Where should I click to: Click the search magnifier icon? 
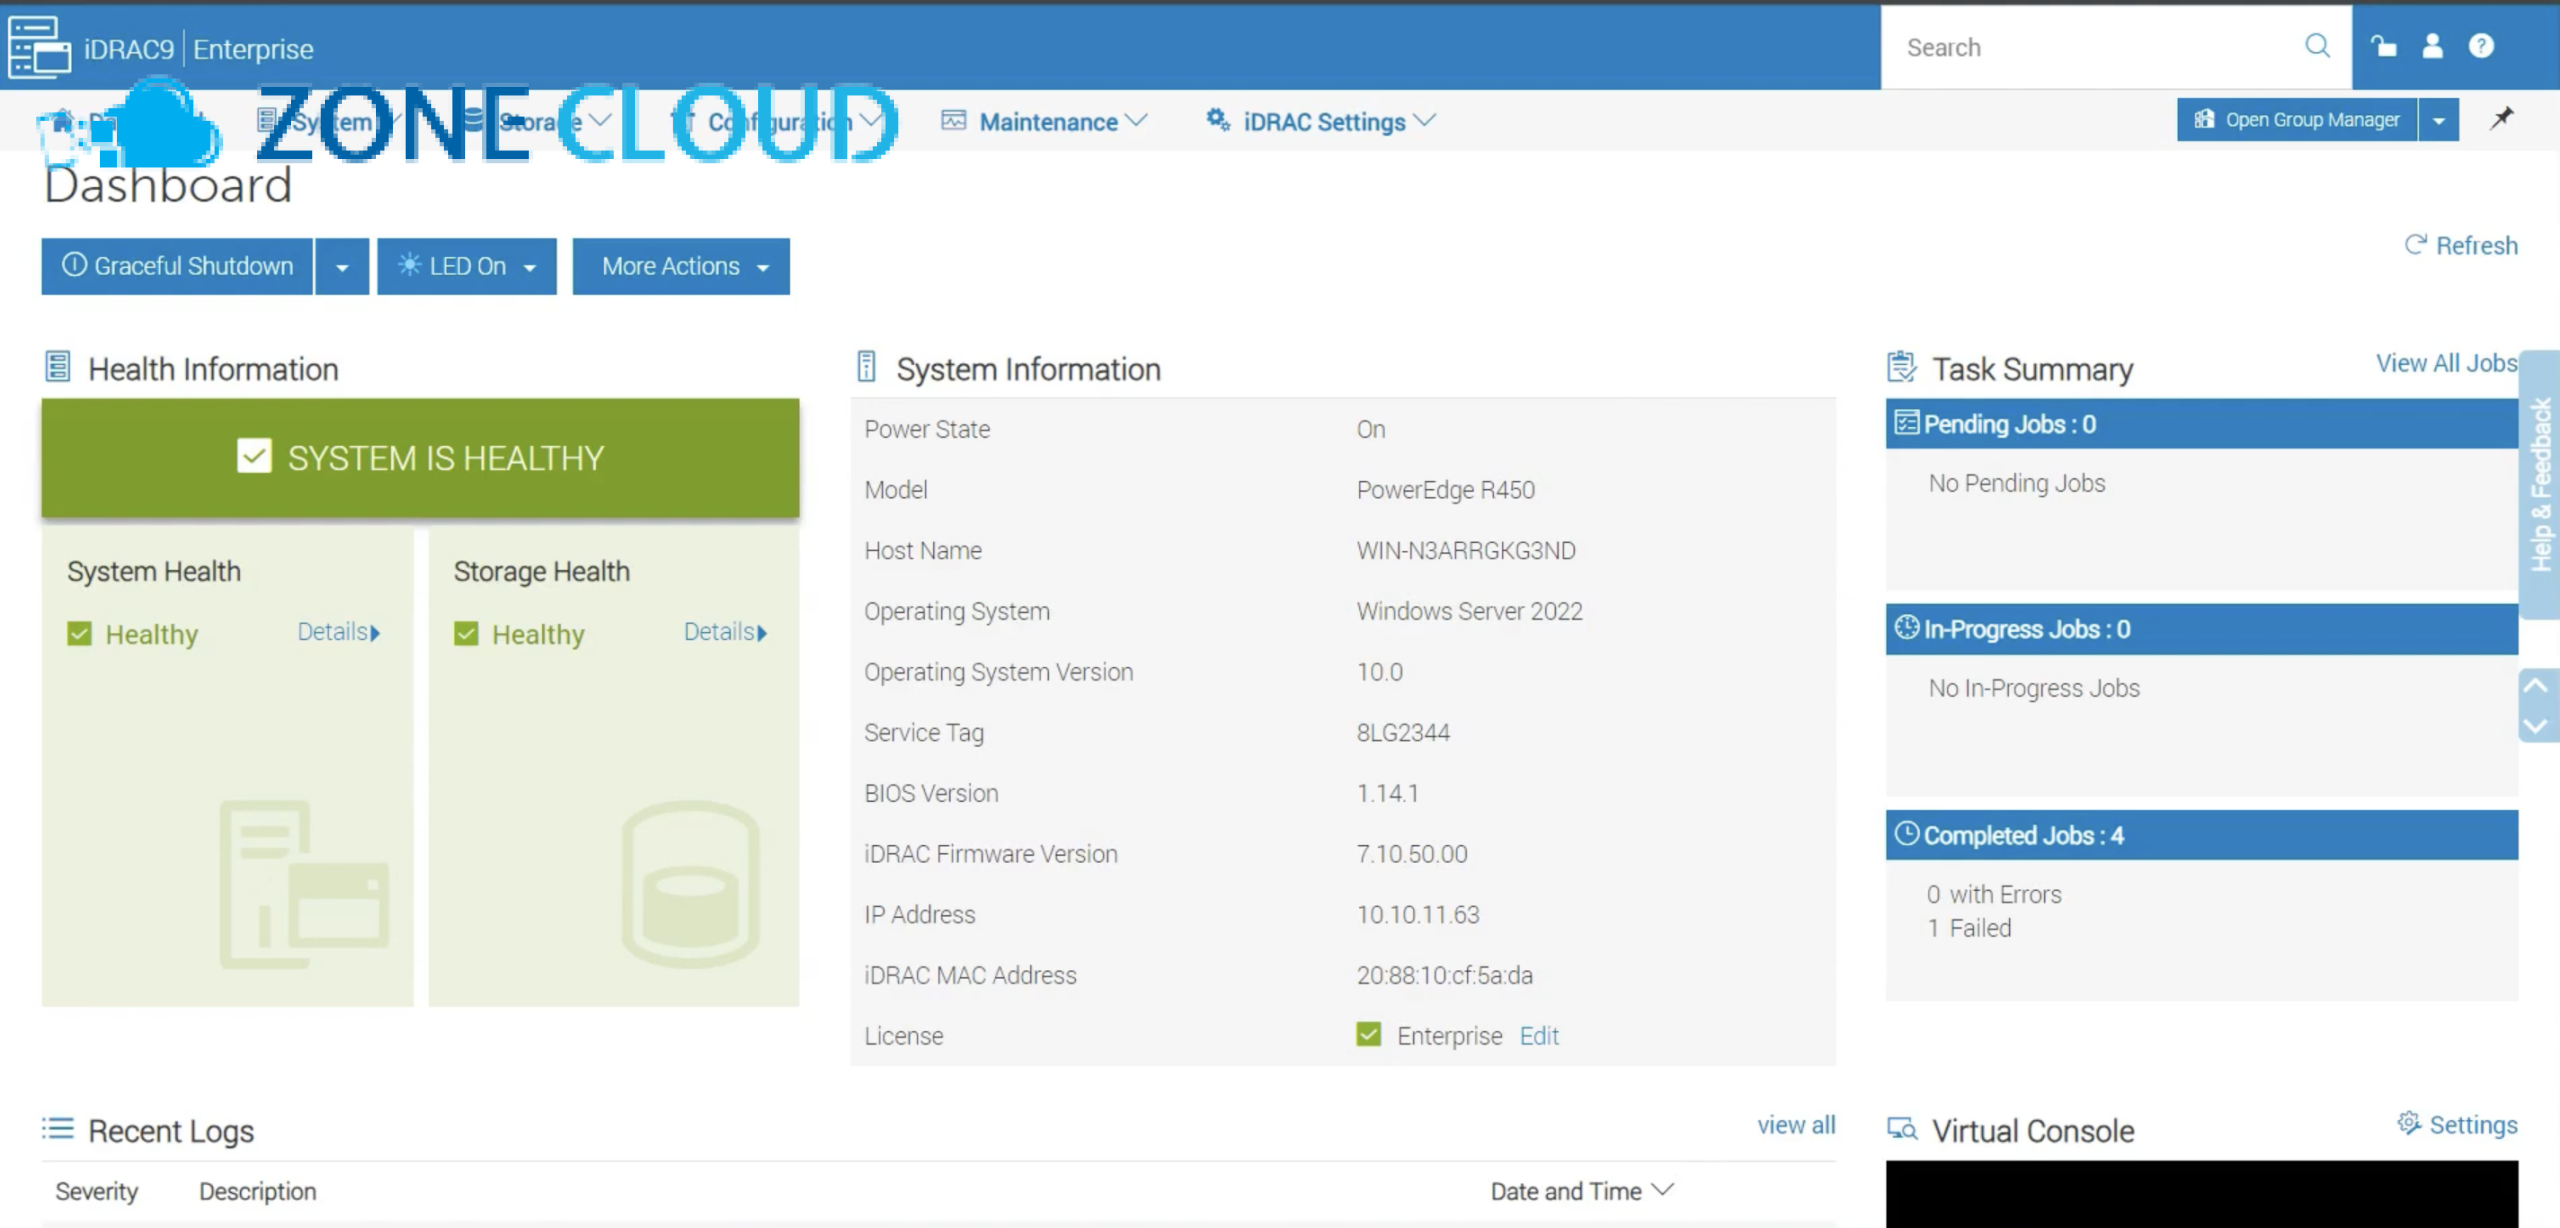click(2317, 46)
